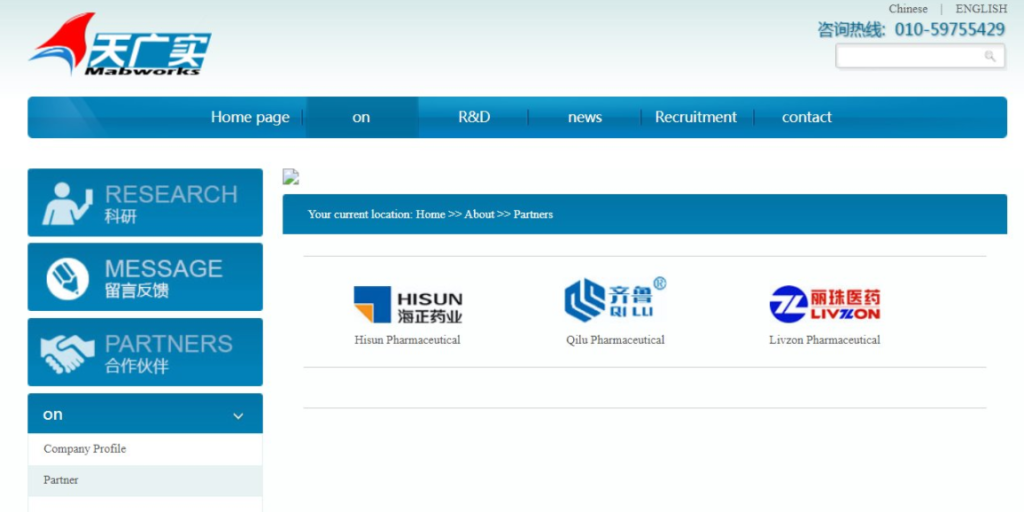Click the Hisun Pharmaceutical caption
This screenshot has height=512, width=1024.
pyautogui.click(x=408, y=340)
